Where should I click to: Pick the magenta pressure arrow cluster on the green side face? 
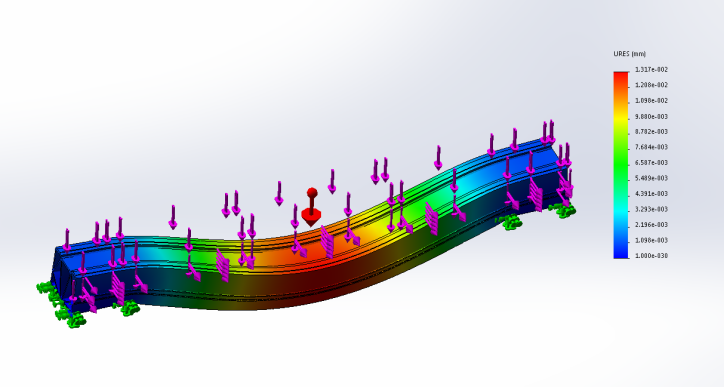[x=431, y=218]
